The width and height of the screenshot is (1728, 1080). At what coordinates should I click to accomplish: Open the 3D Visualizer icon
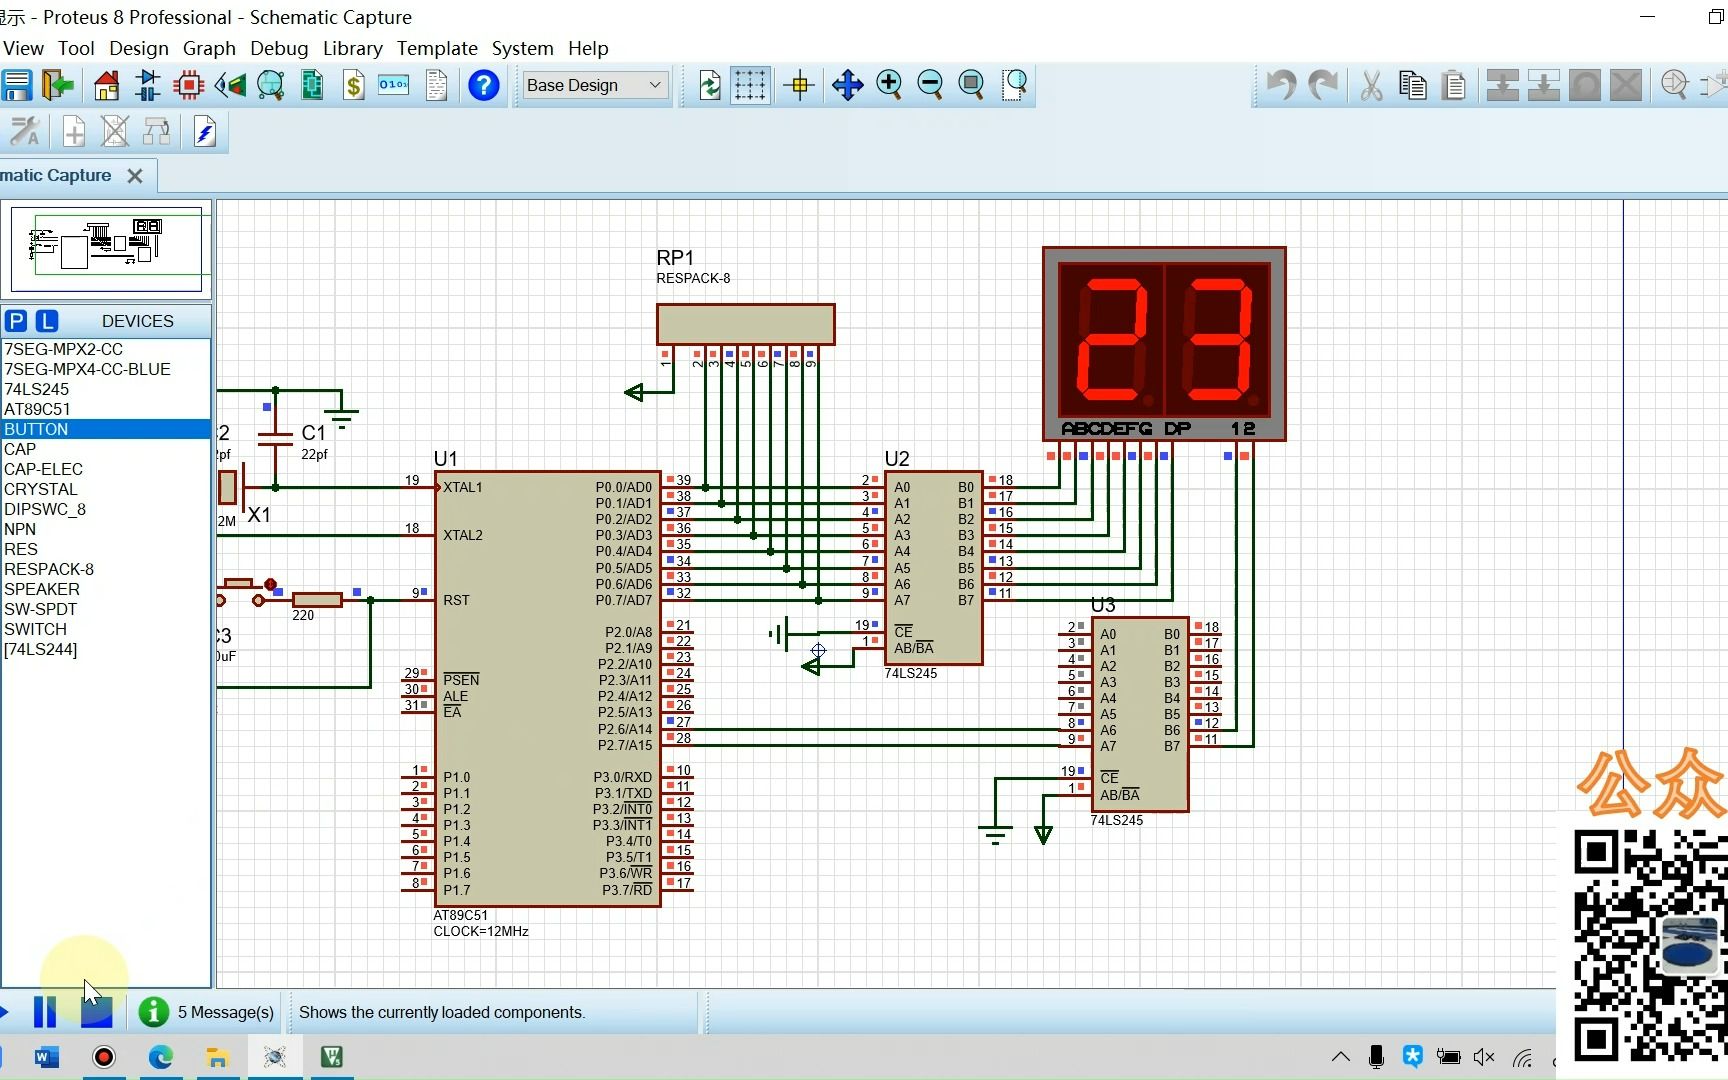click(230, 85)
